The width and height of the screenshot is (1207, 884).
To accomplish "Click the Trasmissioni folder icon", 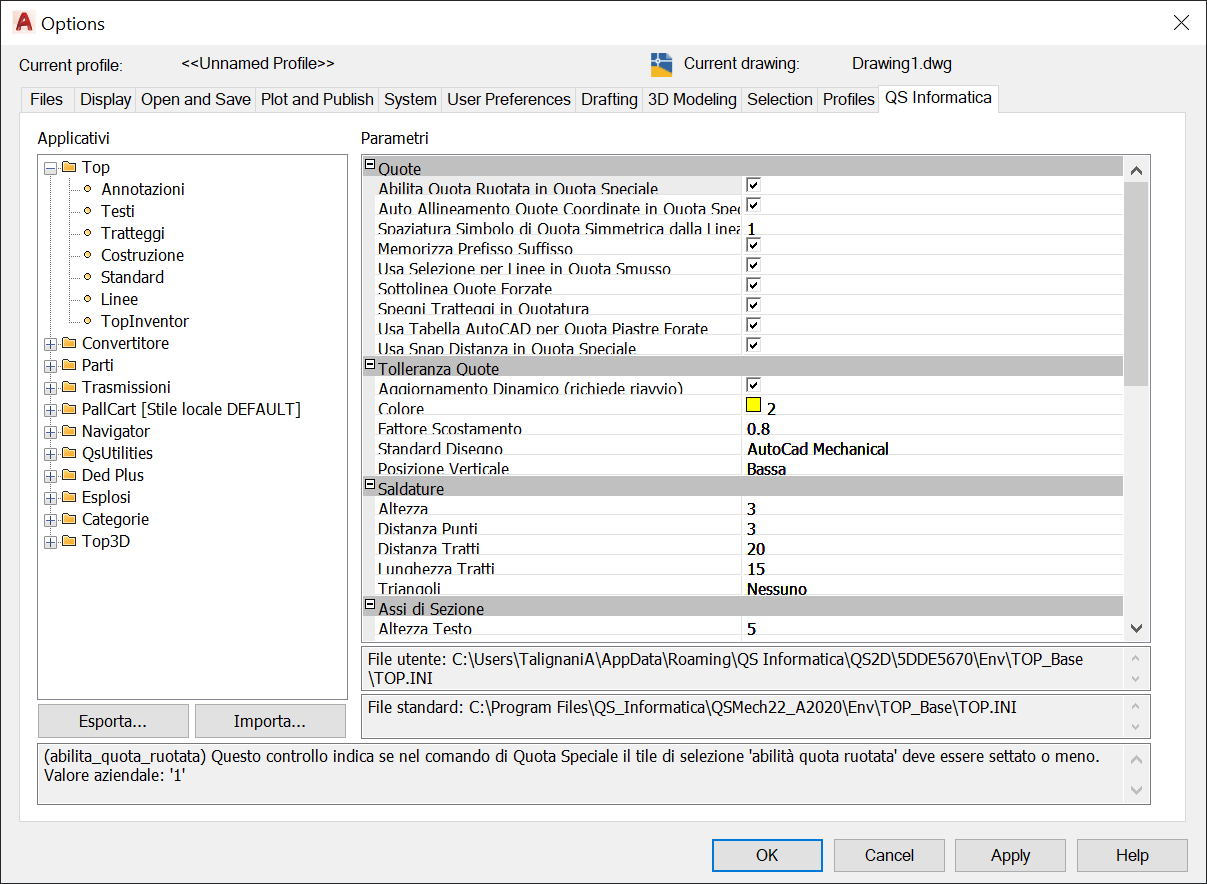I will click(69, 387).
